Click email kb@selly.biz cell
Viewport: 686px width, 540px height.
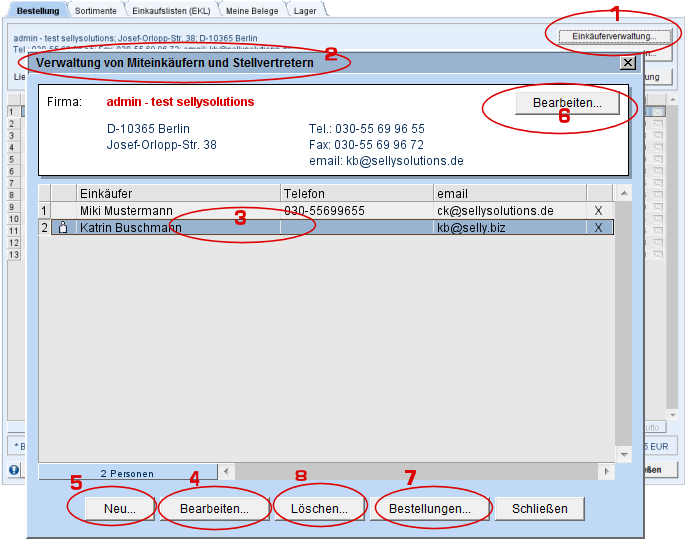tap(471, 228)
